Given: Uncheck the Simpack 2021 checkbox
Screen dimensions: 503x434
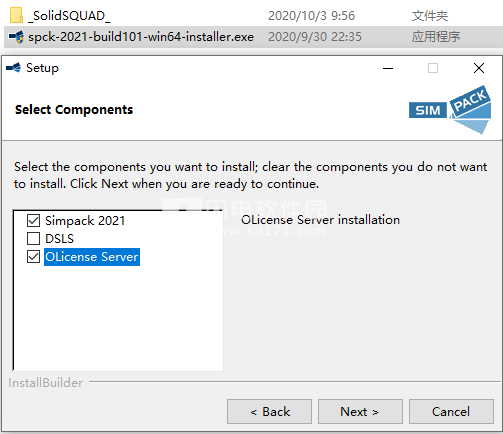Looking at the screenshot, I should pyautogui.click(x=34, y=220).
